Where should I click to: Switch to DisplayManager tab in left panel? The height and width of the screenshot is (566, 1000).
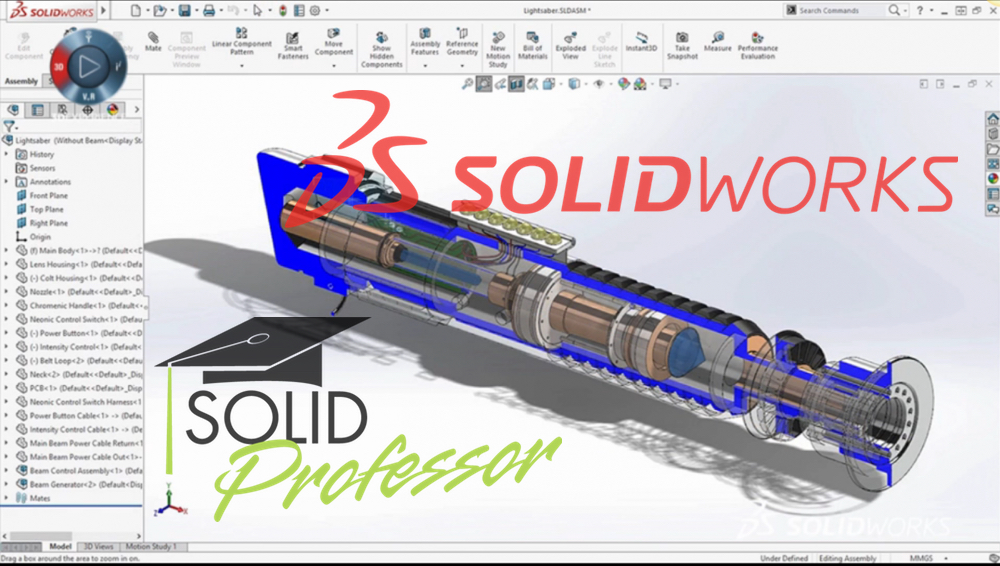tap(112, 110)
